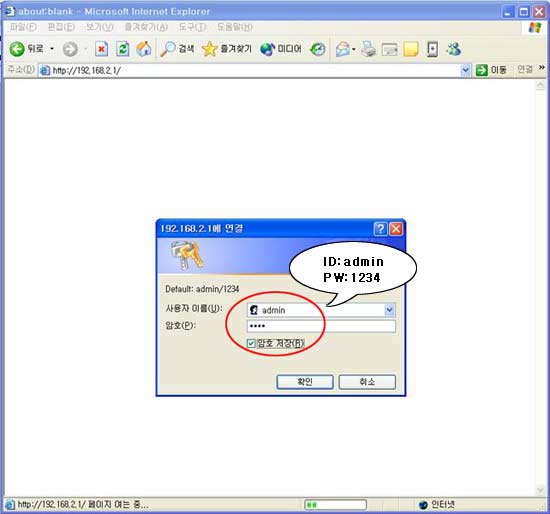Open the Search (검색) magnifier icon
This screenshot has height=514, width=550.
[x=167, y=49]
